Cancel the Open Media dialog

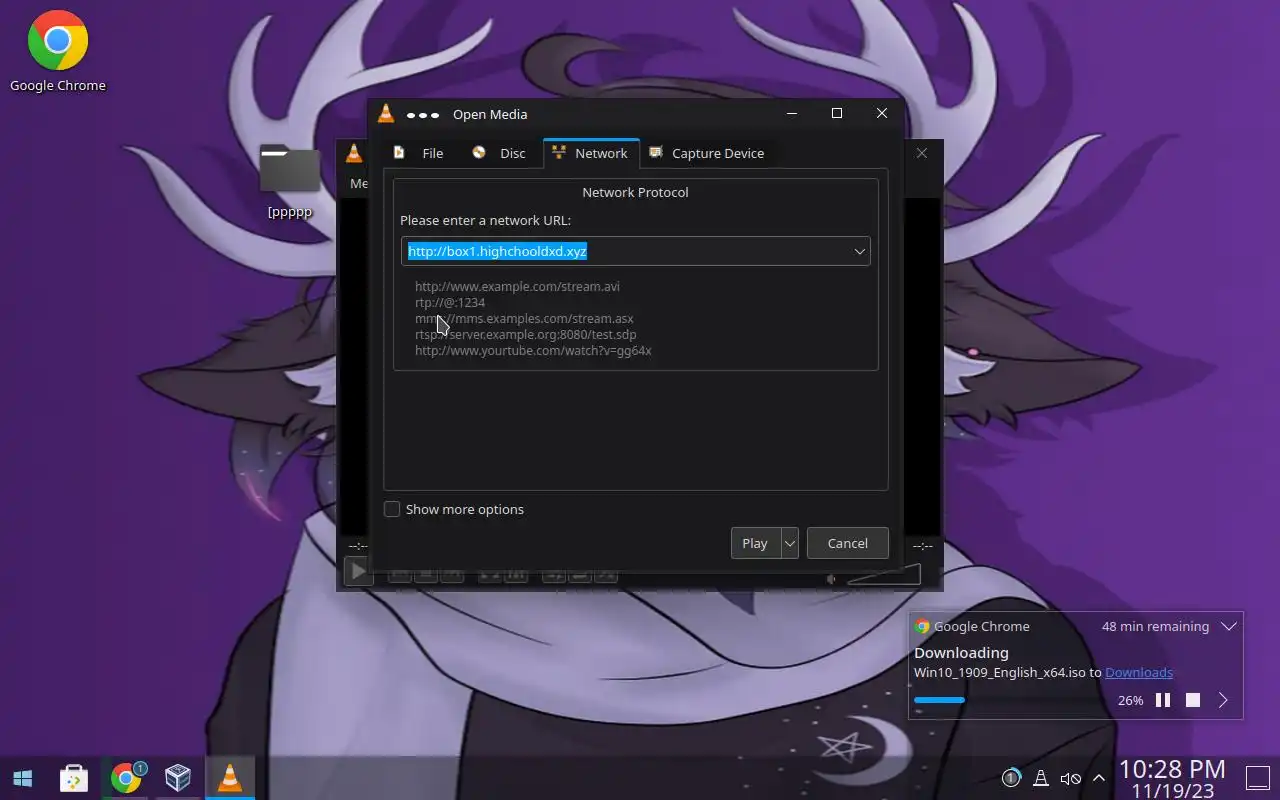tap(847, 543)
